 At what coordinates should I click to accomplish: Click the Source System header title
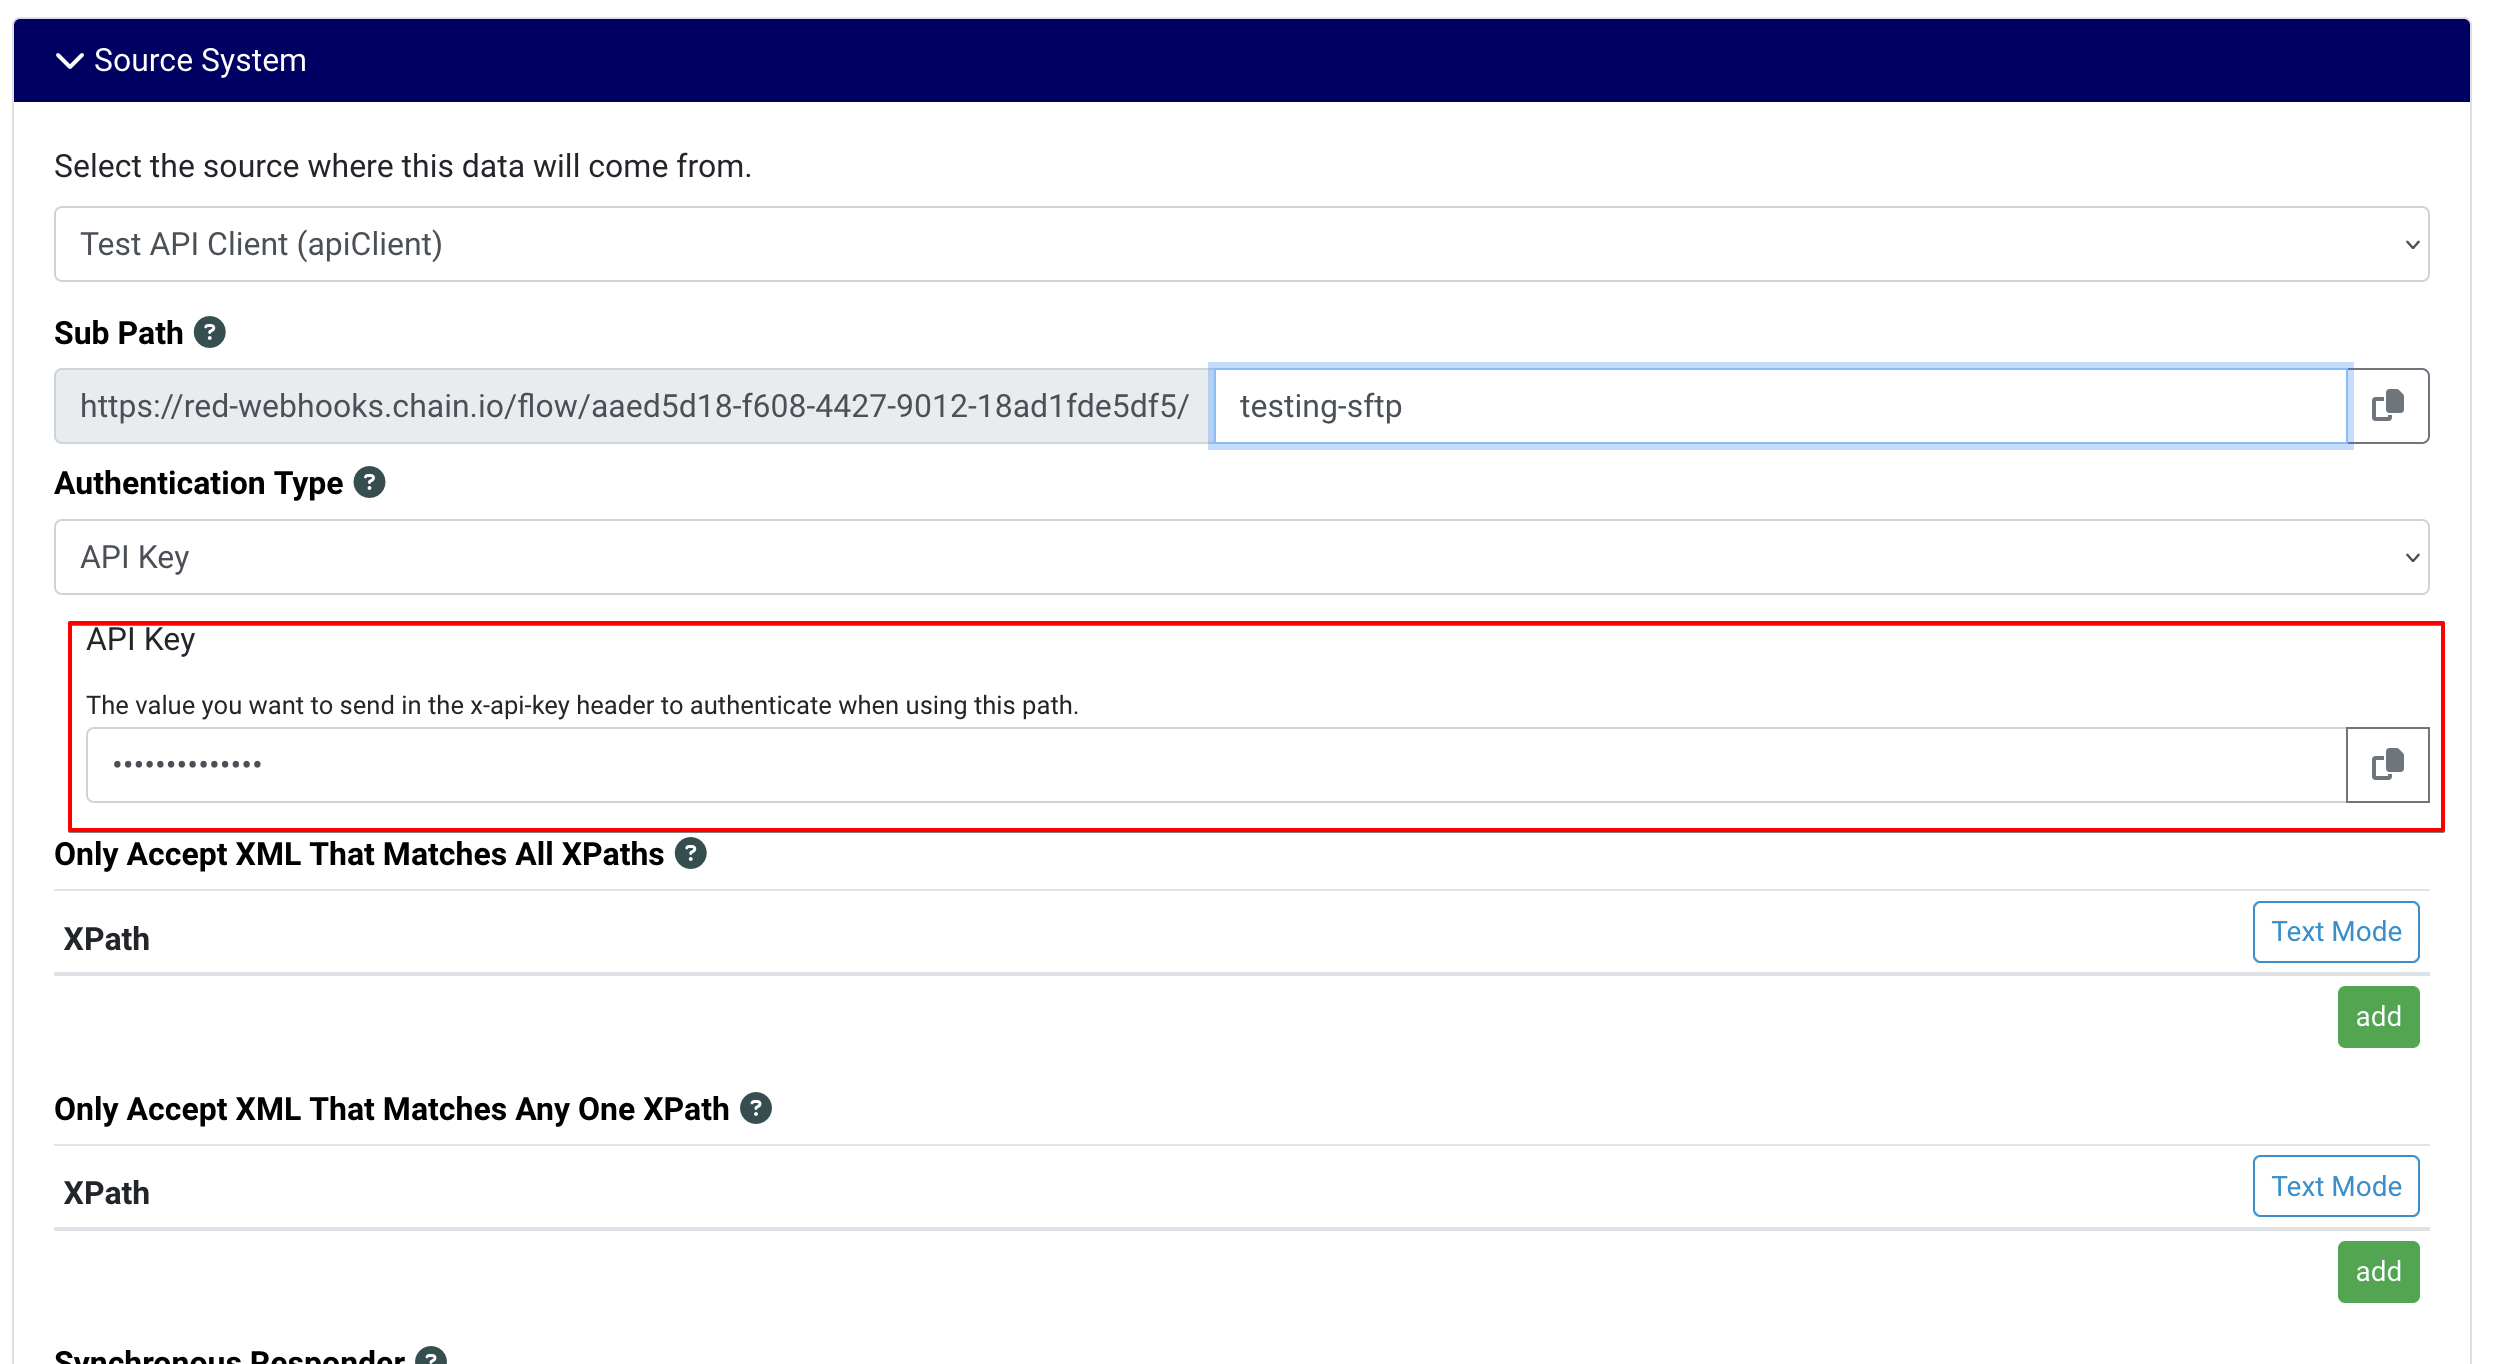tap(200, 61)
